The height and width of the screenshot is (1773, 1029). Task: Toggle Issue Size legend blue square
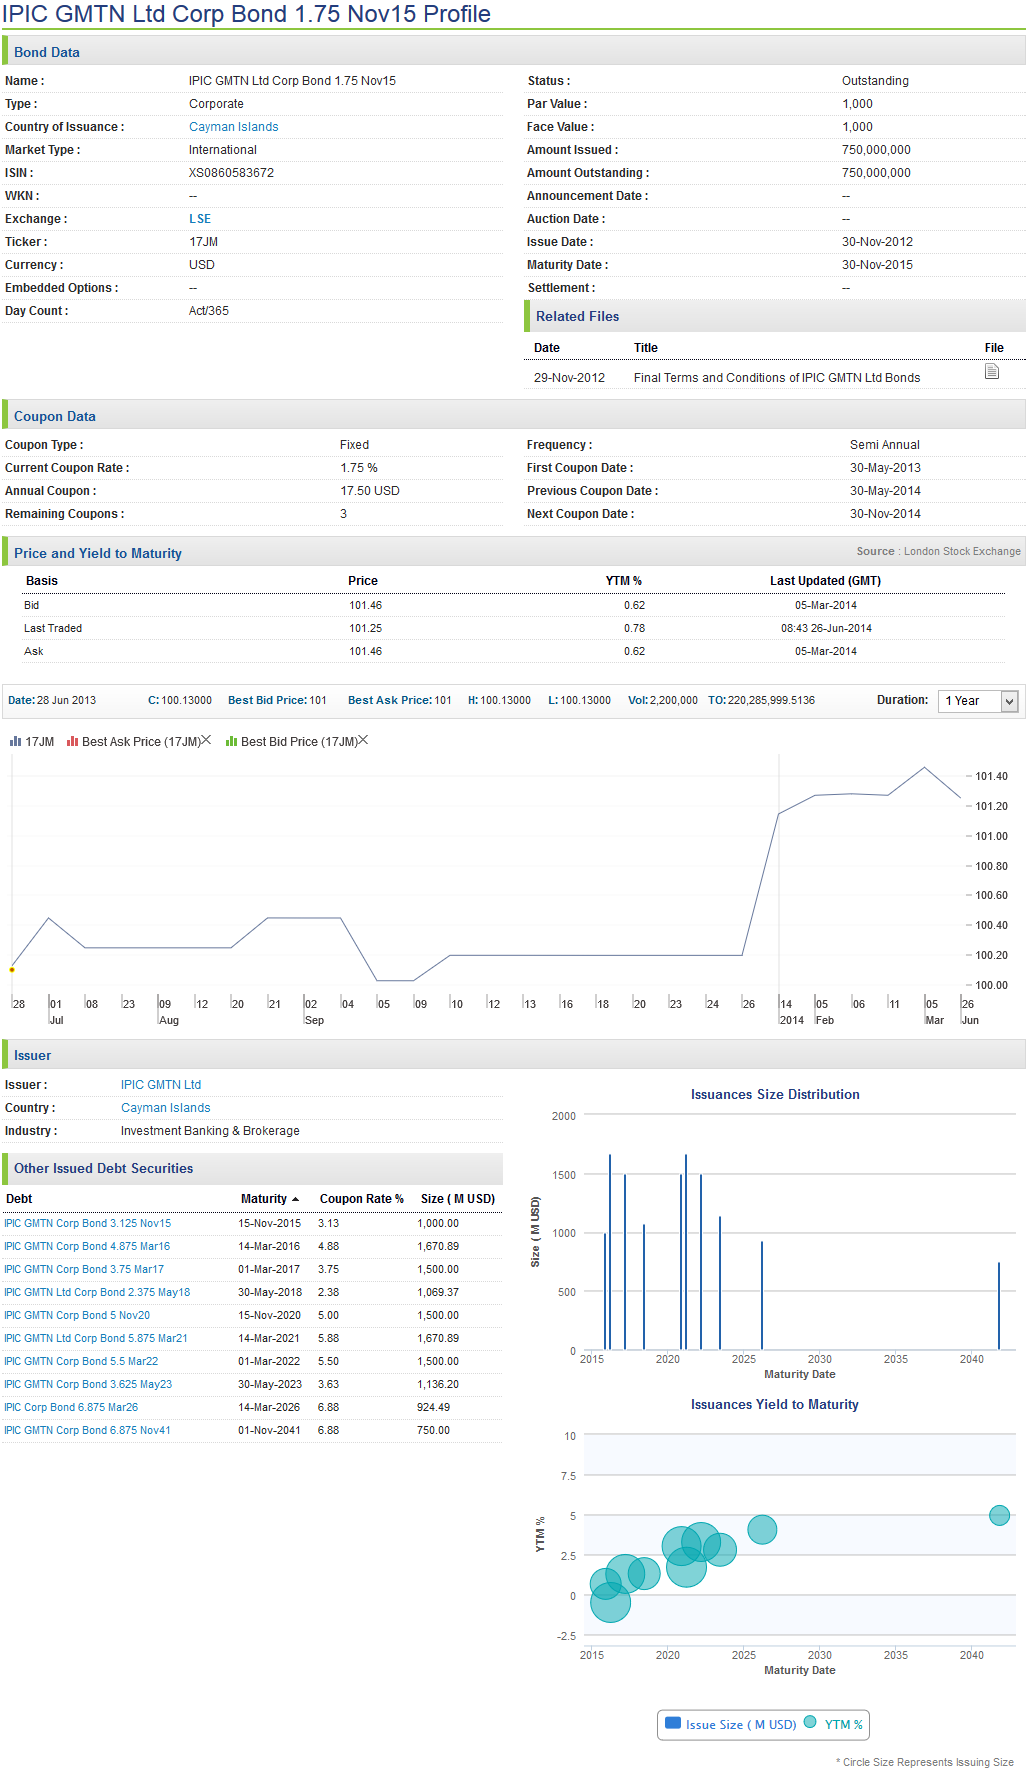673,1723
